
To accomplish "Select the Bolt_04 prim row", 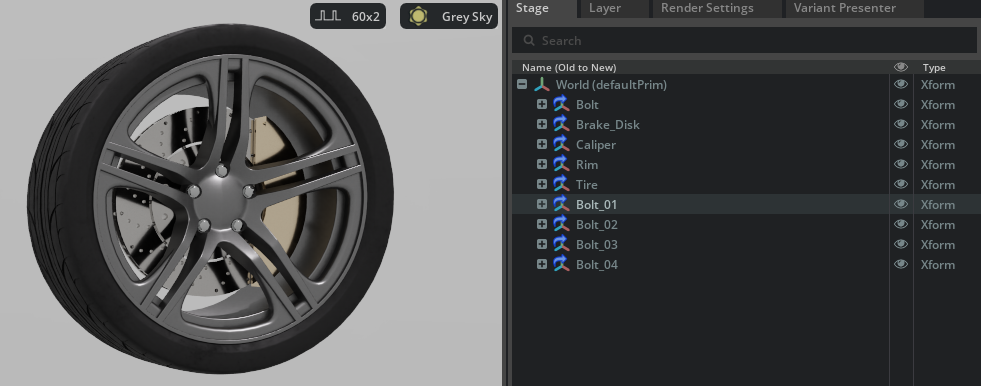I will pos(746,265).
